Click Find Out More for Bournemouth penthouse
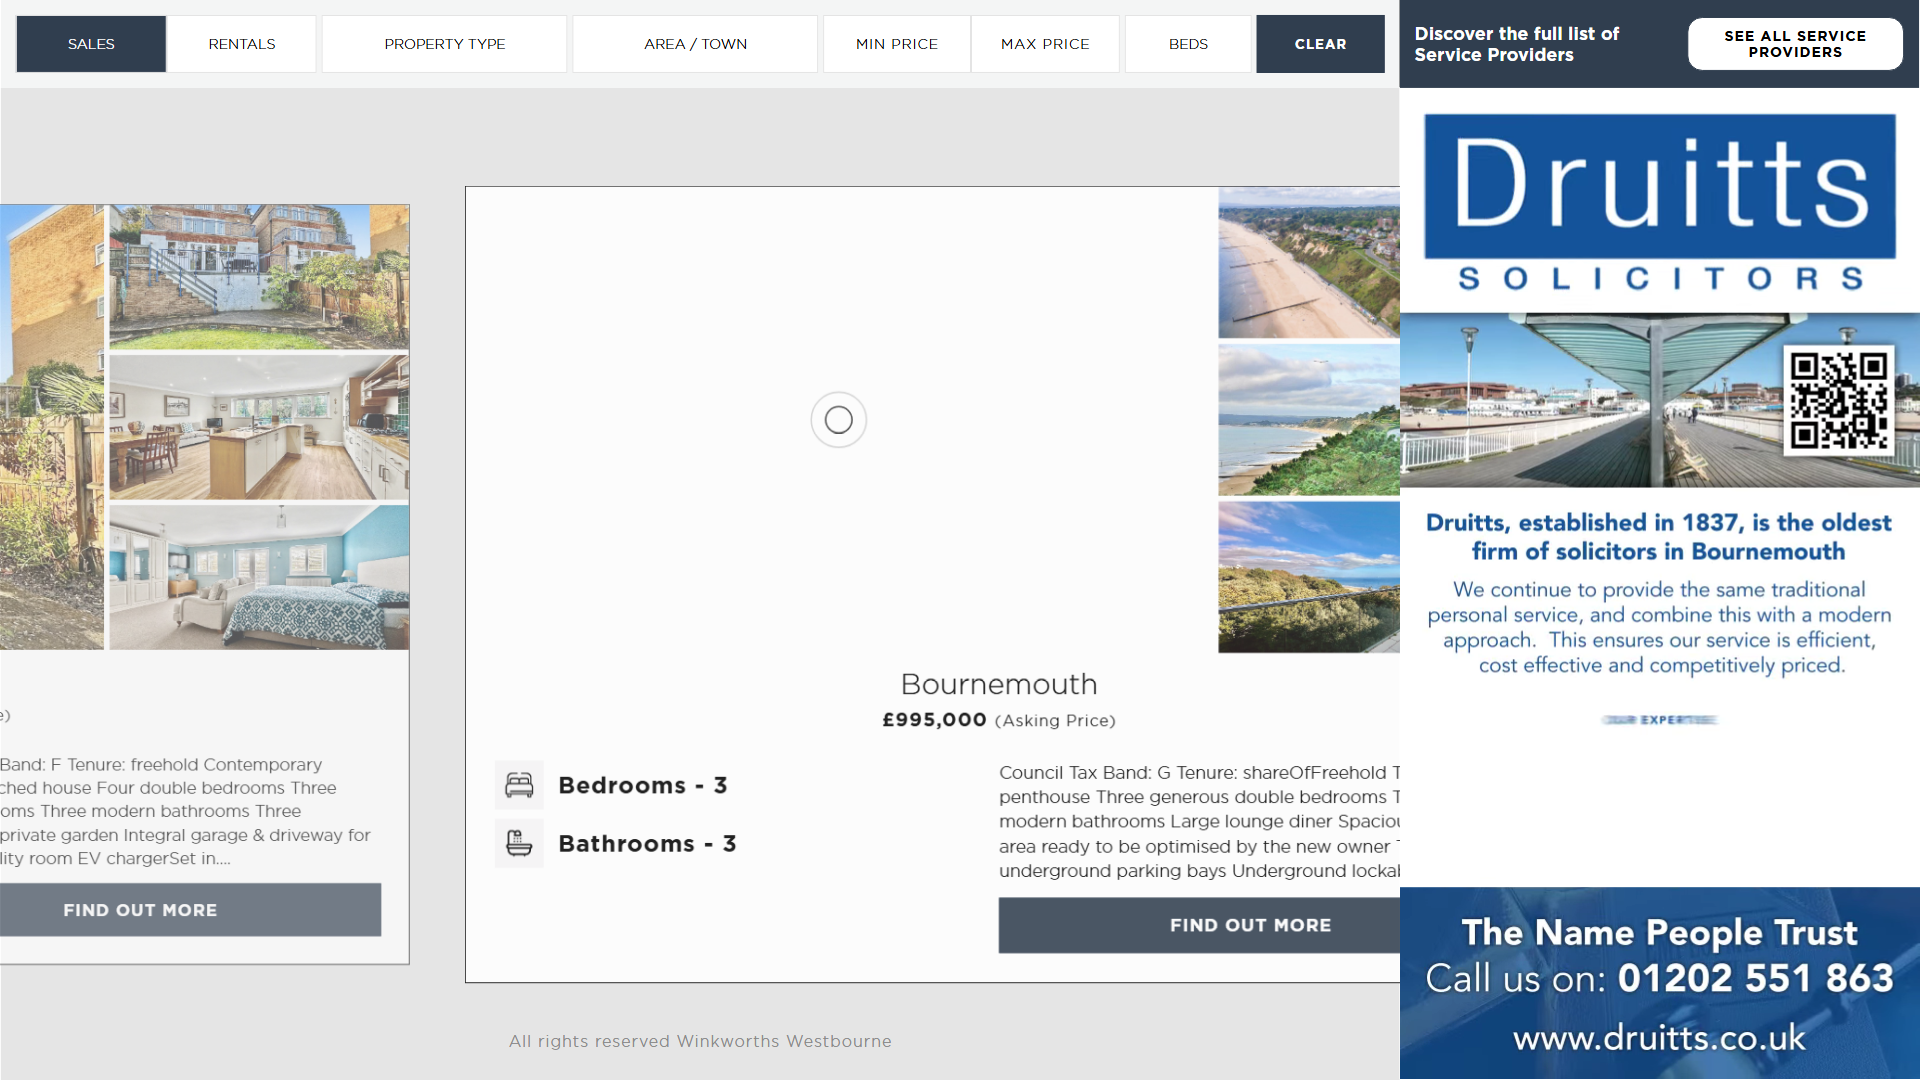Viewport: 1920px width, 1080px height. click(x=1250, y=925)
